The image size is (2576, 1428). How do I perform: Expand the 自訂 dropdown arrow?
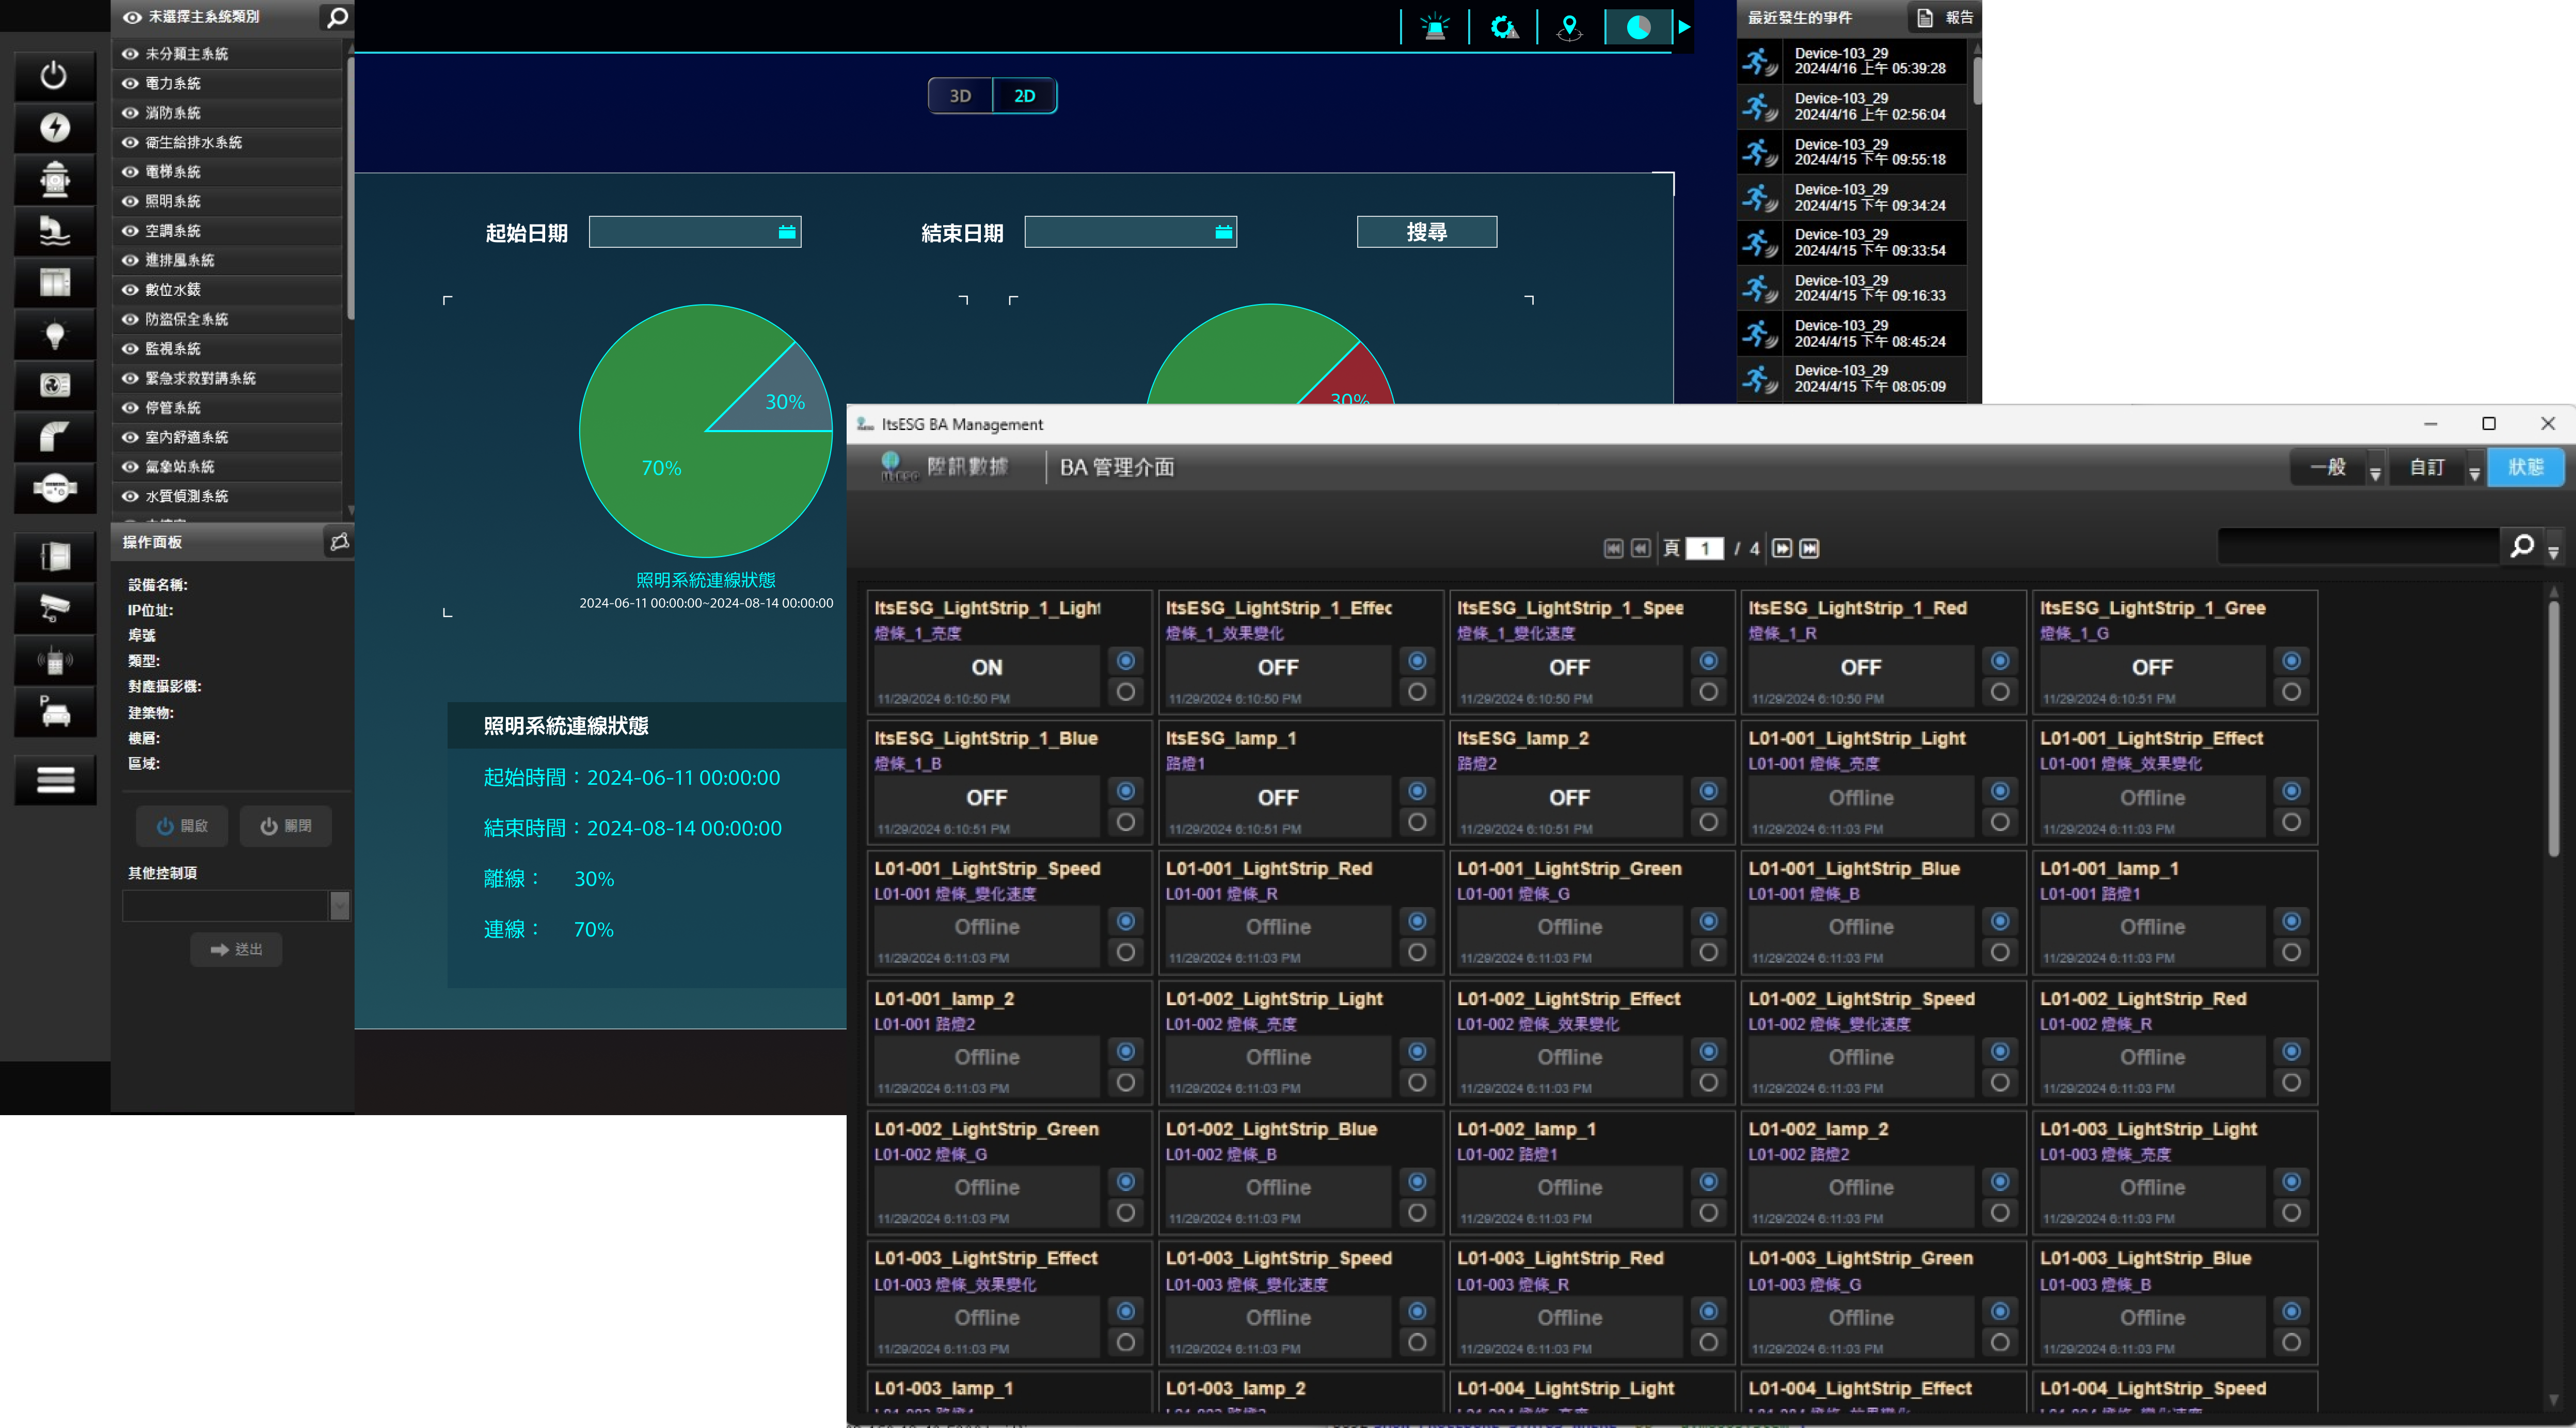[x=2474, y=471]
